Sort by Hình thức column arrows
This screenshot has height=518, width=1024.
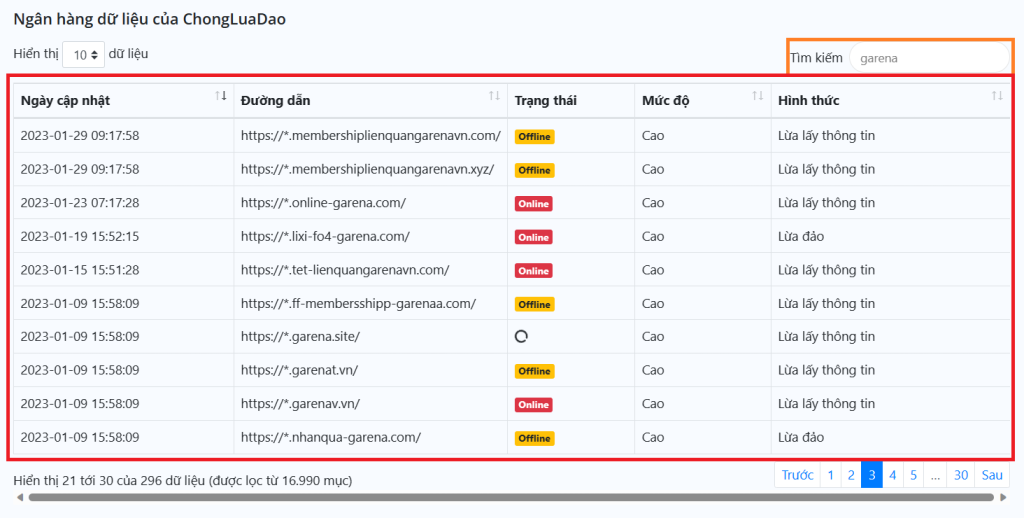coord(997,96)
